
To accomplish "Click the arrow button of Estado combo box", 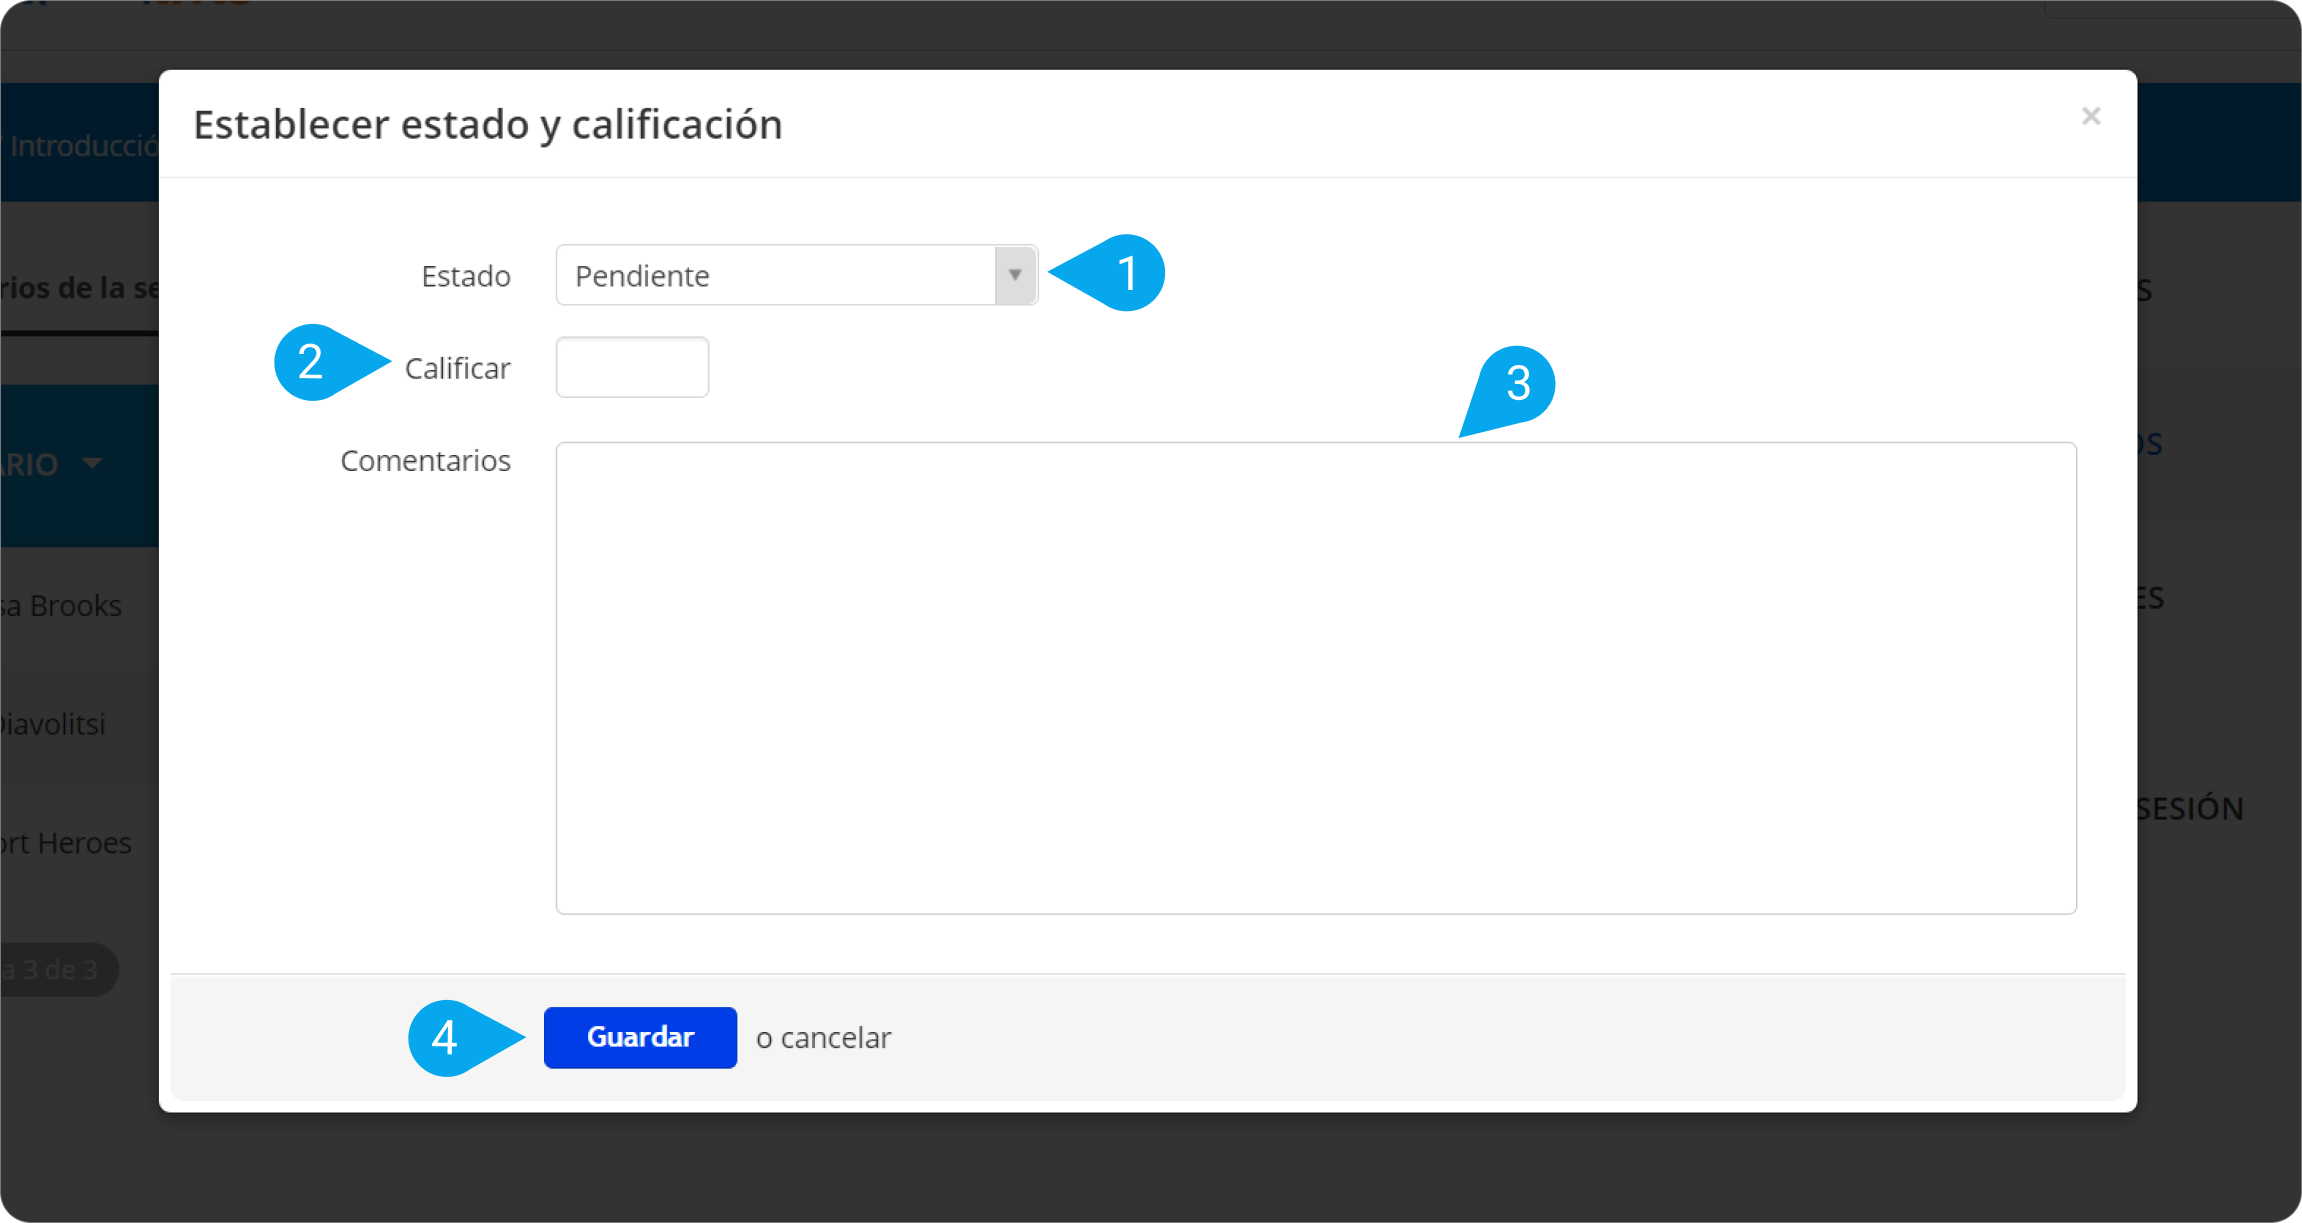I will pos(1015,275).
